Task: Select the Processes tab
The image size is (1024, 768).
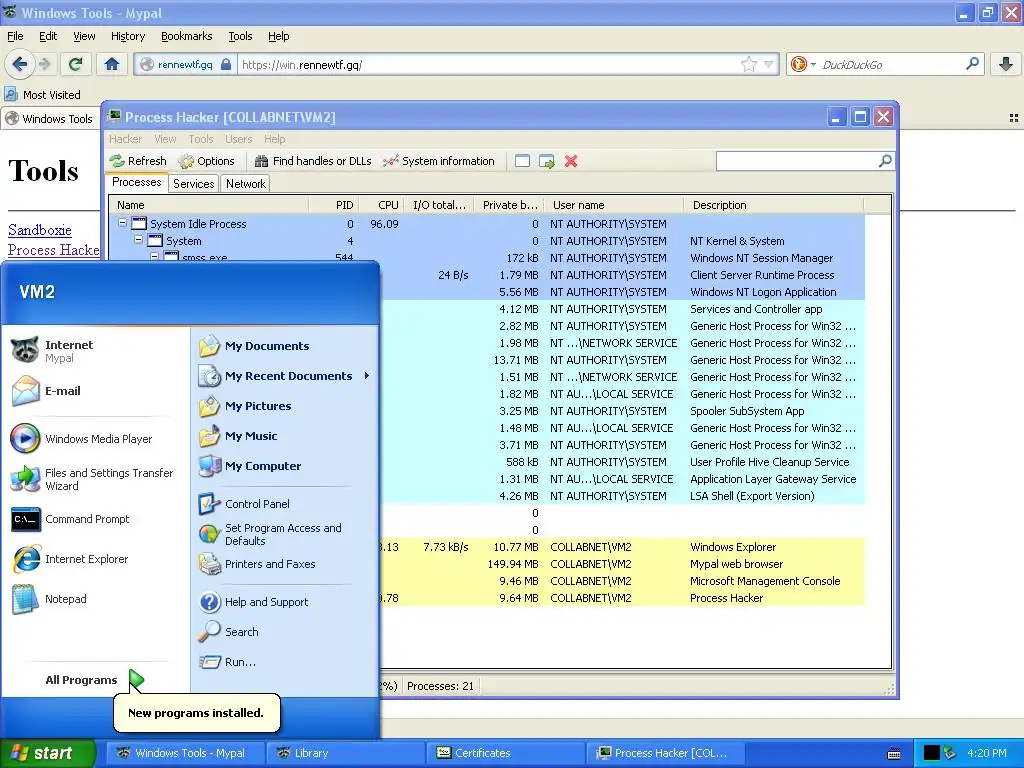Action: point(136,182)
